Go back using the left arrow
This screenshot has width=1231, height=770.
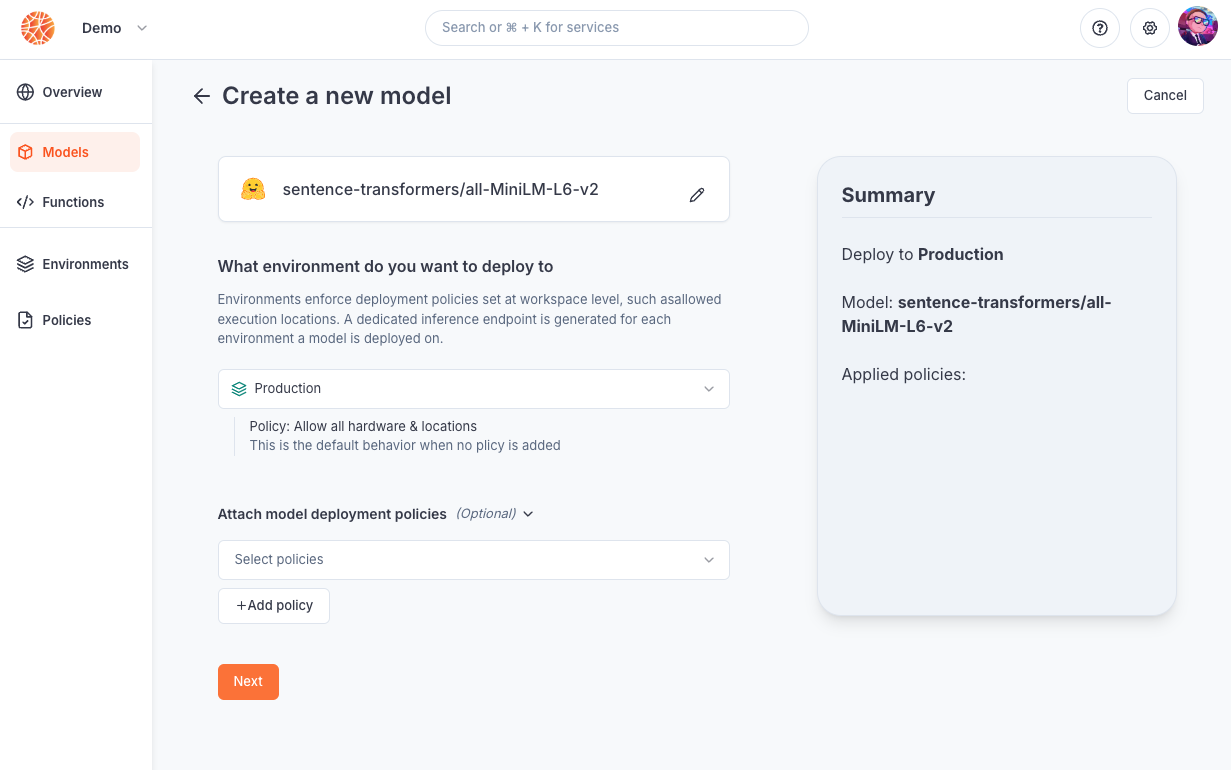pos(202,96)
